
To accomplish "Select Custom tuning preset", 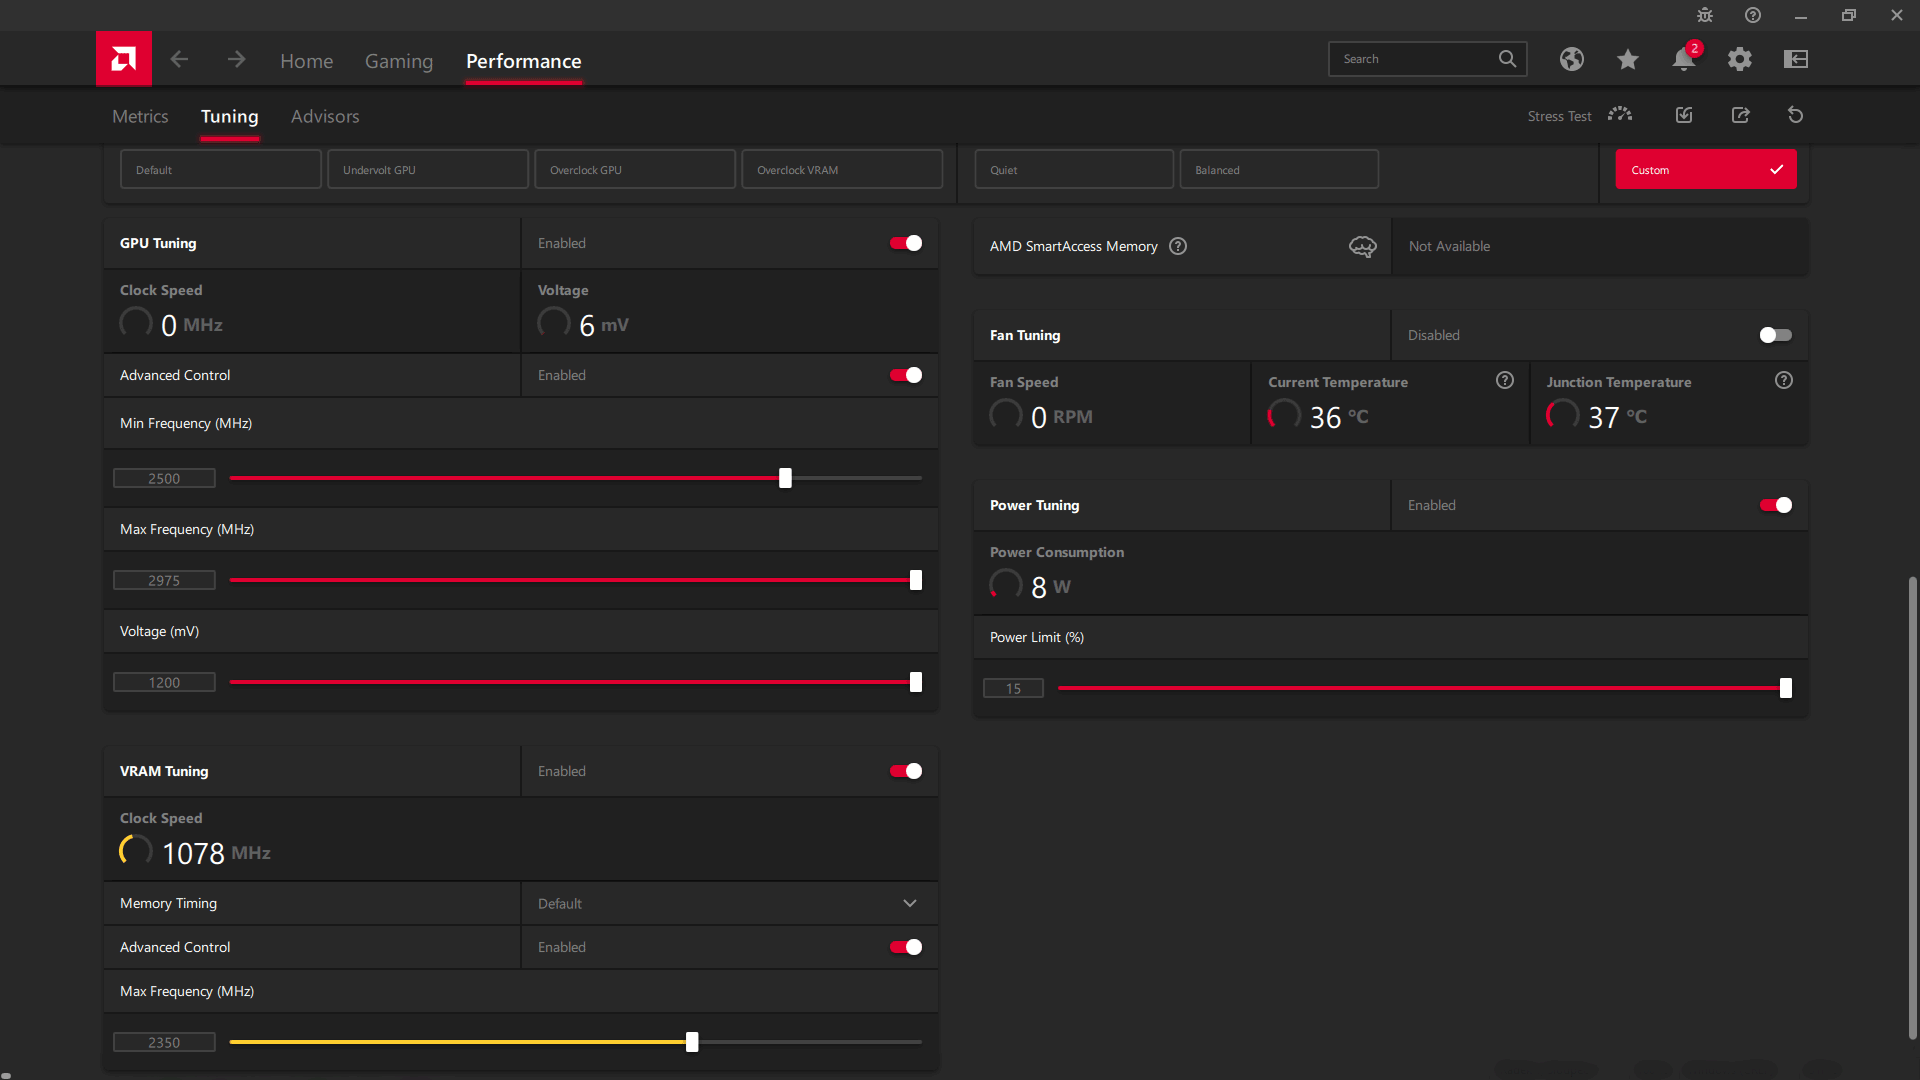I will (1706, 169).
